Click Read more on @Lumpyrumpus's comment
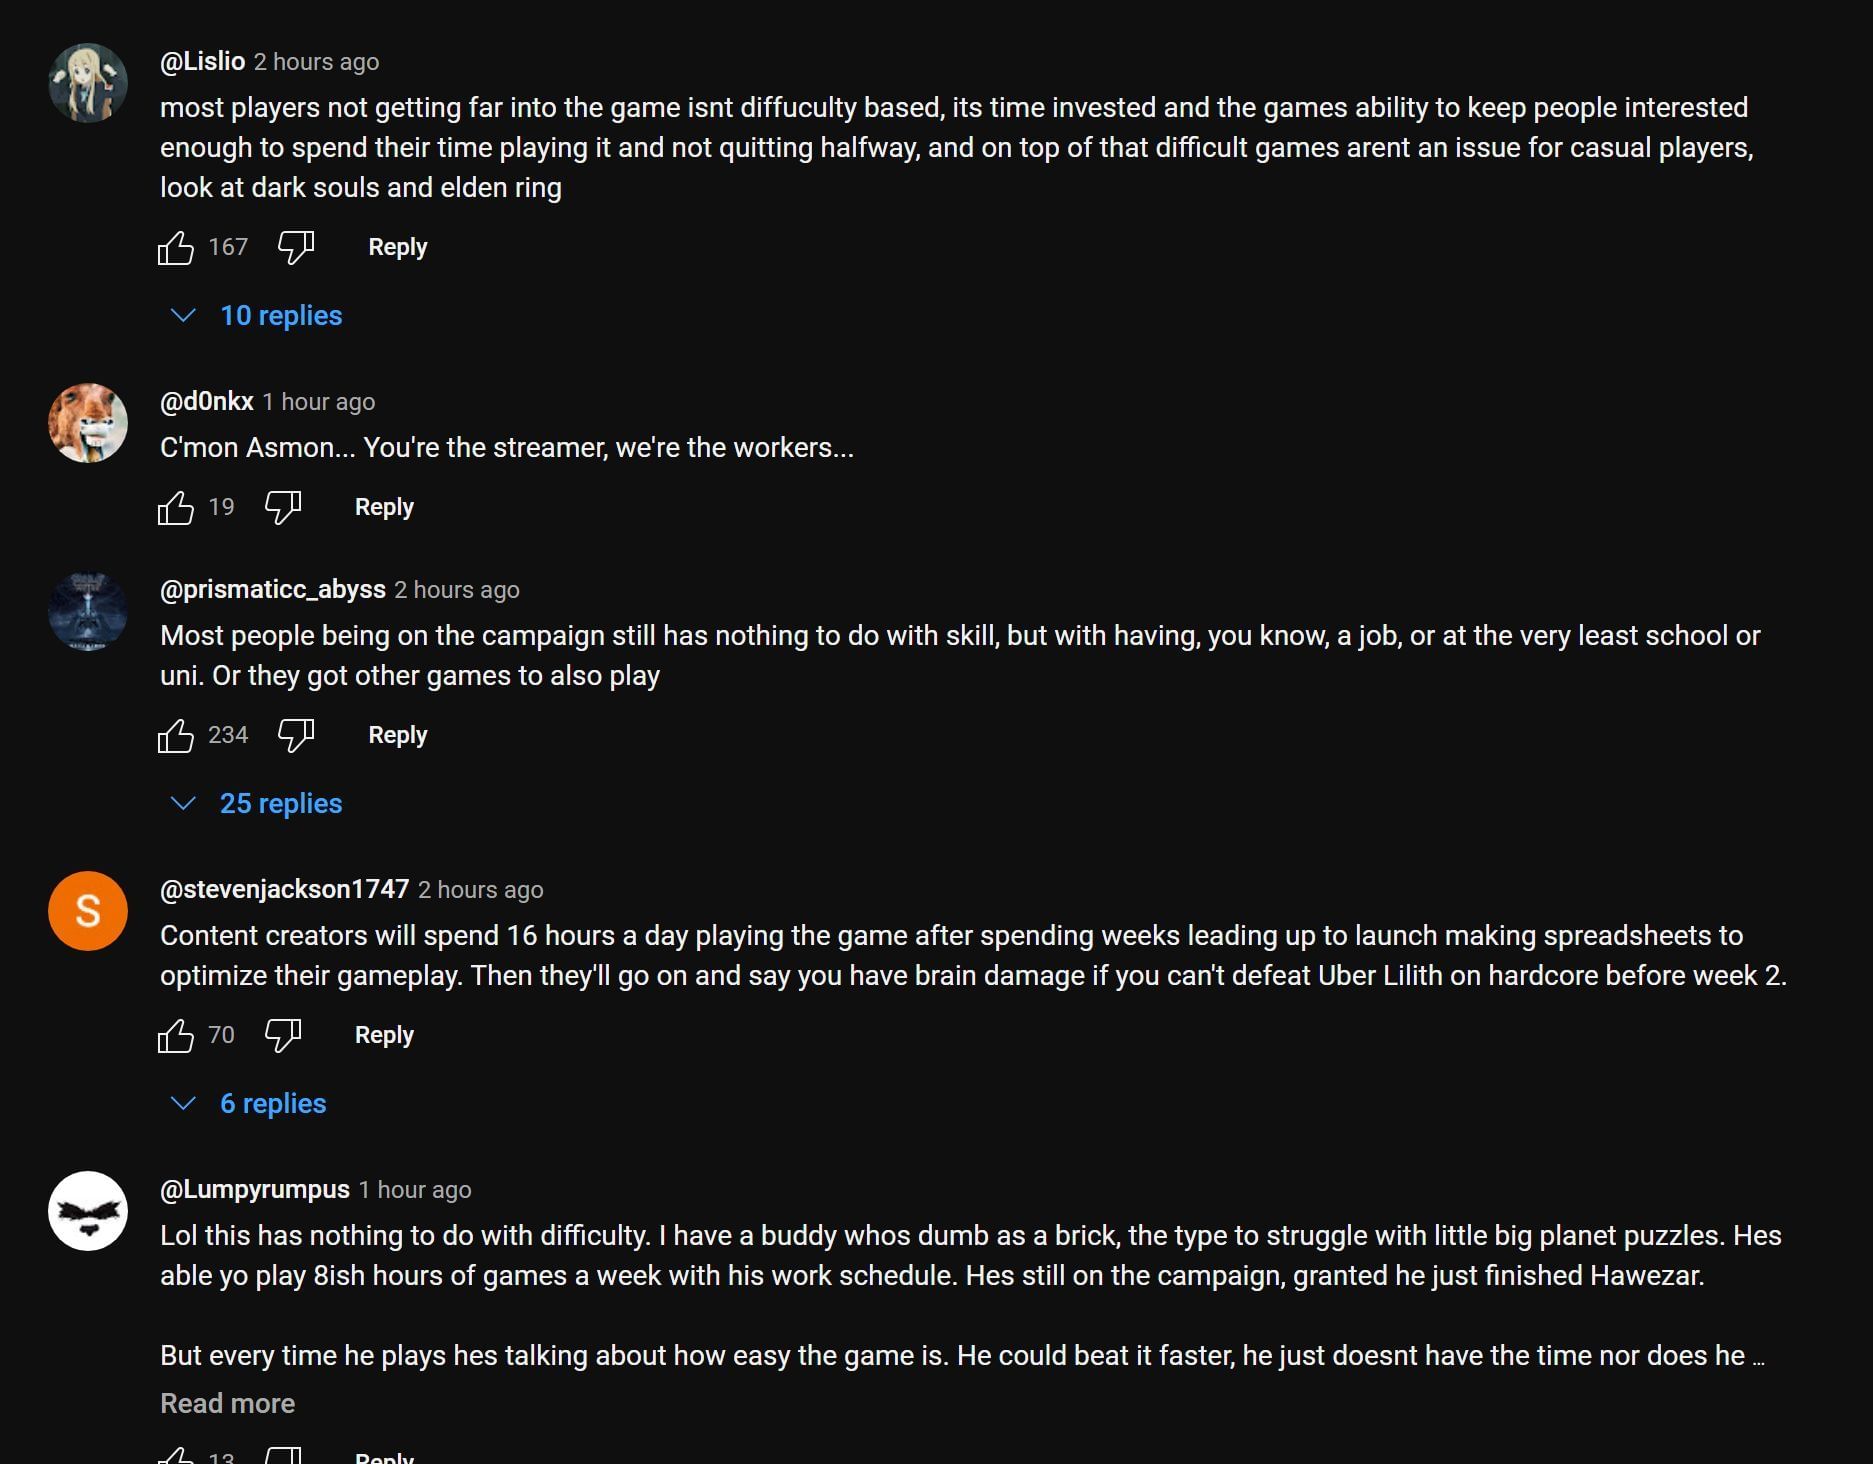 point(227,1403)
